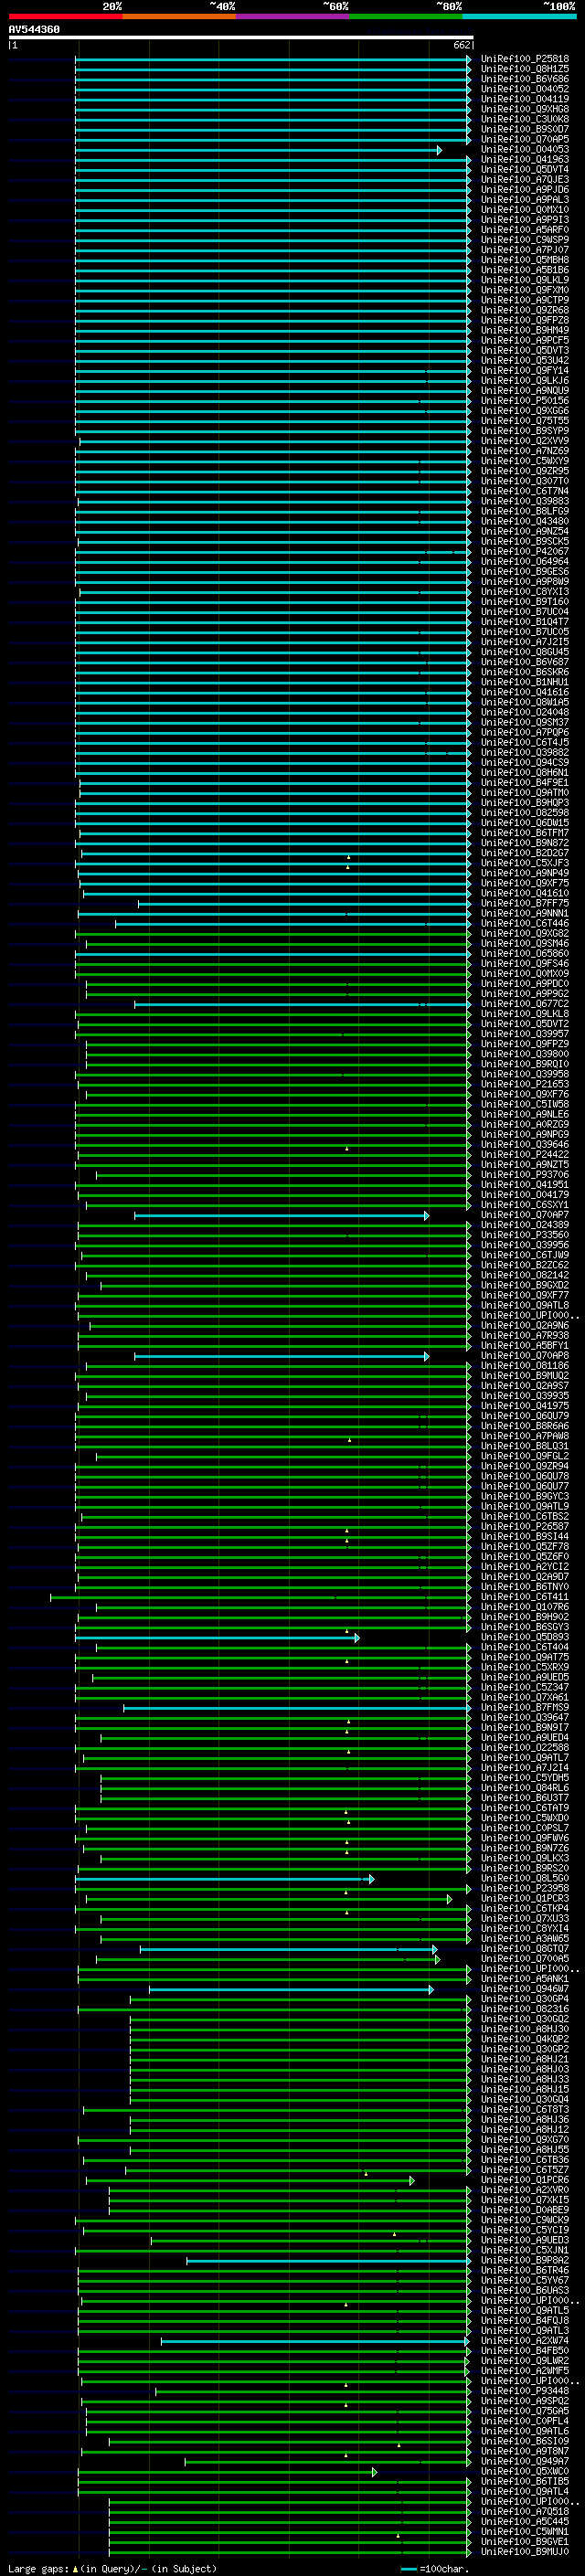Select hit UniRef100_B6V686

[x=524, y=79]
